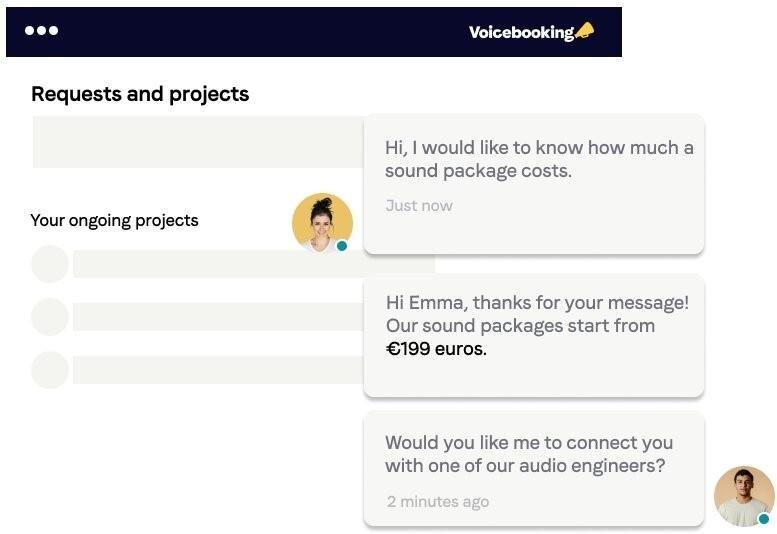Image resolution: width=777 pixels, height=534 pixels.
Task: Open the third ongoing project row
Action: coord(215,369)
